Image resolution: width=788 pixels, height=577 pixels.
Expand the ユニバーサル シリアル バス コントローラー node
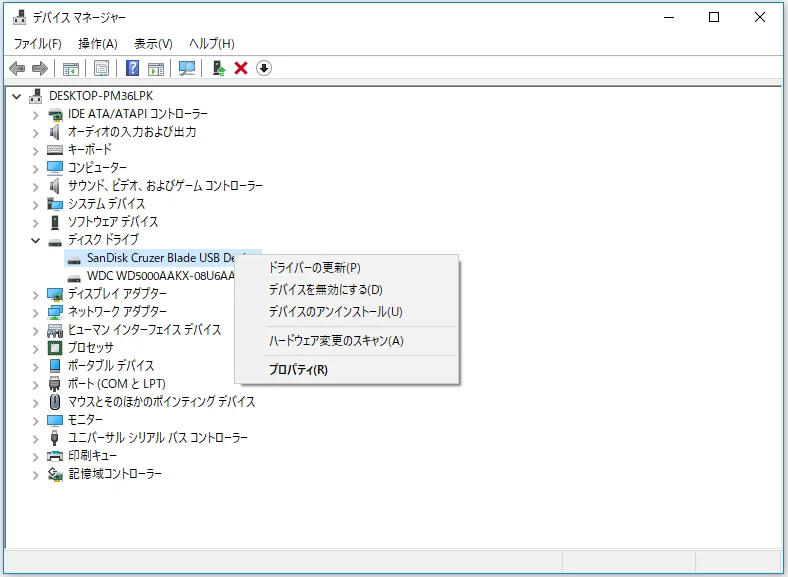click(36, 438)
